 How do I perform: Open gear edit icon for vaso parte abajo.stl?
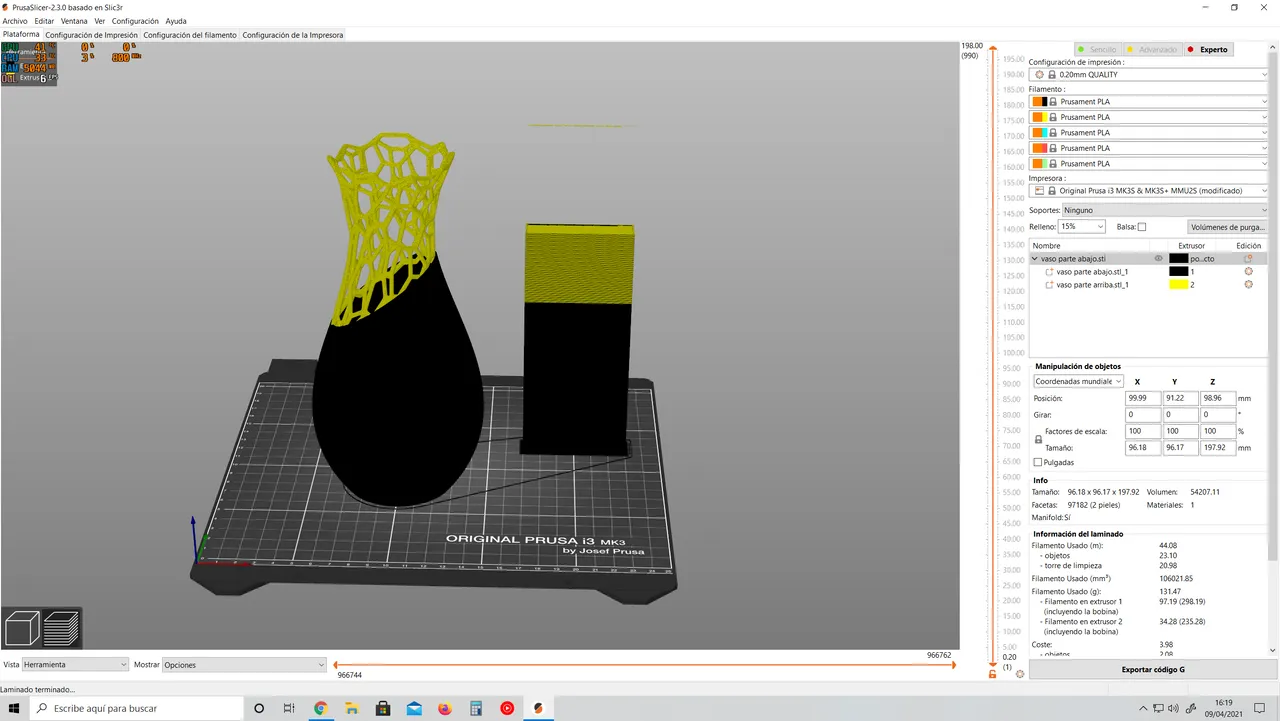[x=1248, y=258]
